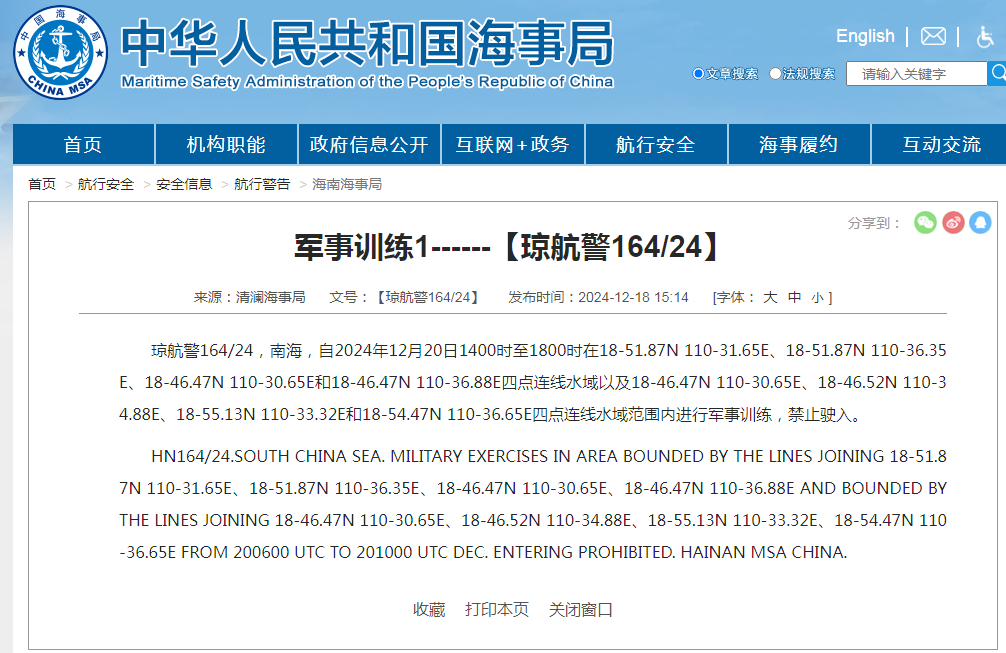This screenshot has height=653, width=1006.
Task: Set font size to 小
Action: 817,297
